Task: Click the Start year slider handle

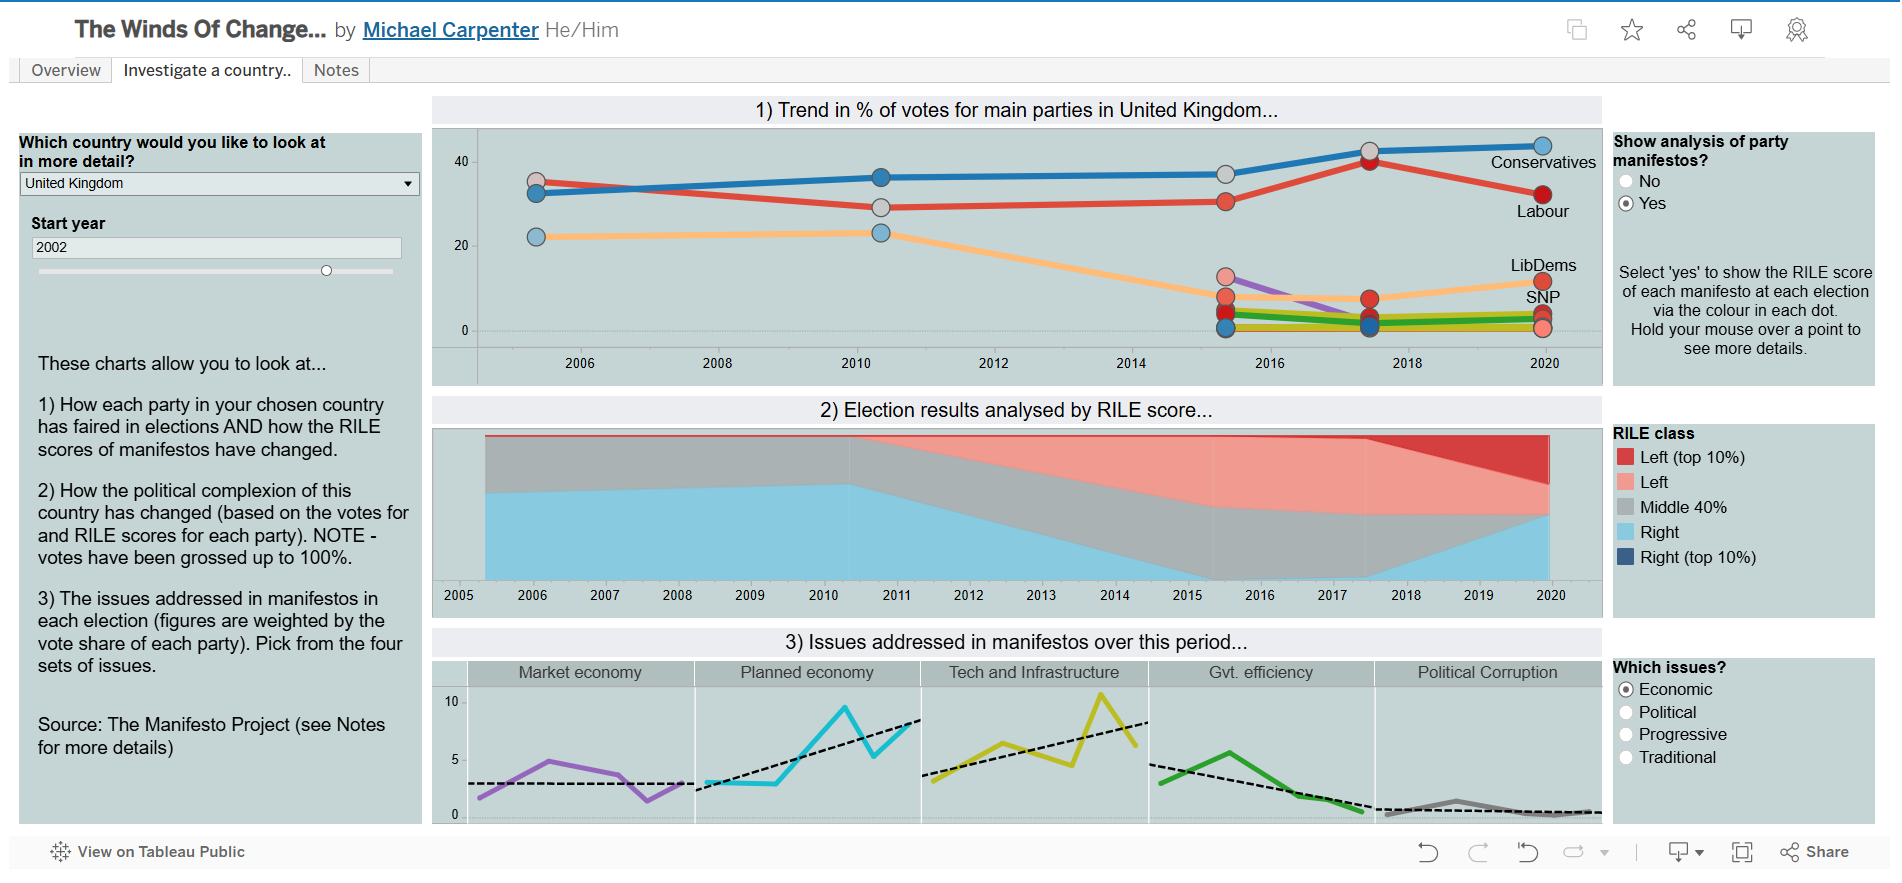Action: [326, 271]
